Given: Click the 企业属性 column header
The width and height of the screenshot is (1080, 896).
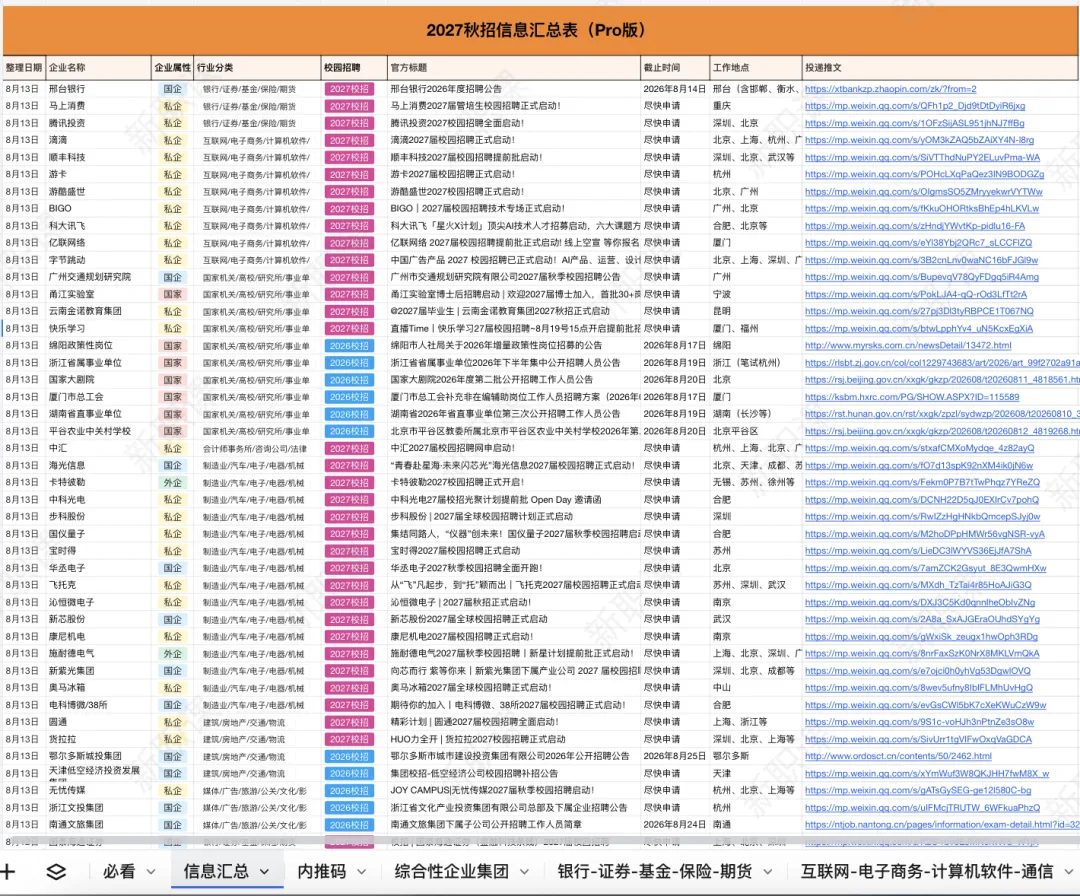Looking at the screenshot, I should [x=173, y=67].
